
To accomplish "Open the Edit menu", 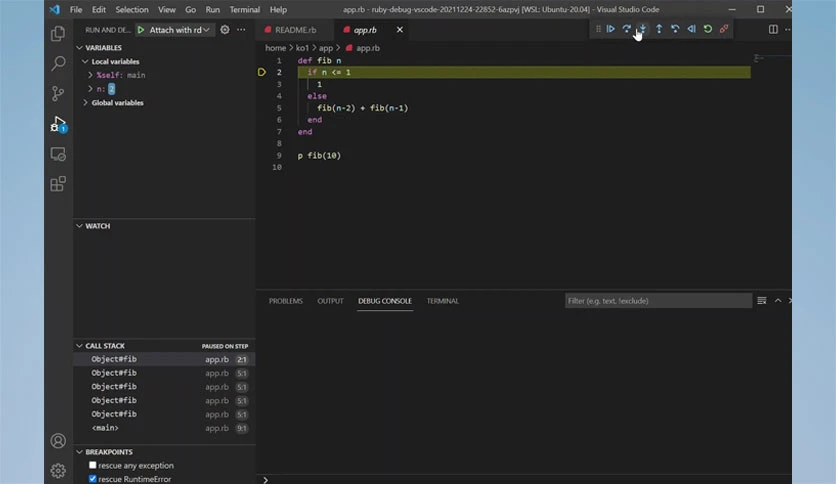I will tap(99, 10).
